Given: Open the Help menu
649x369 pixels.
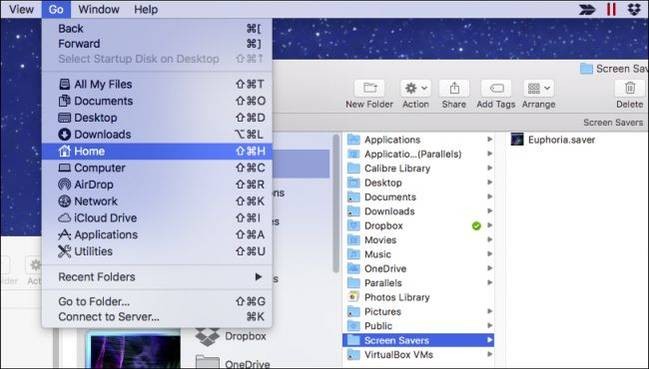Looking at the screenshot, I should coord(146,9).
